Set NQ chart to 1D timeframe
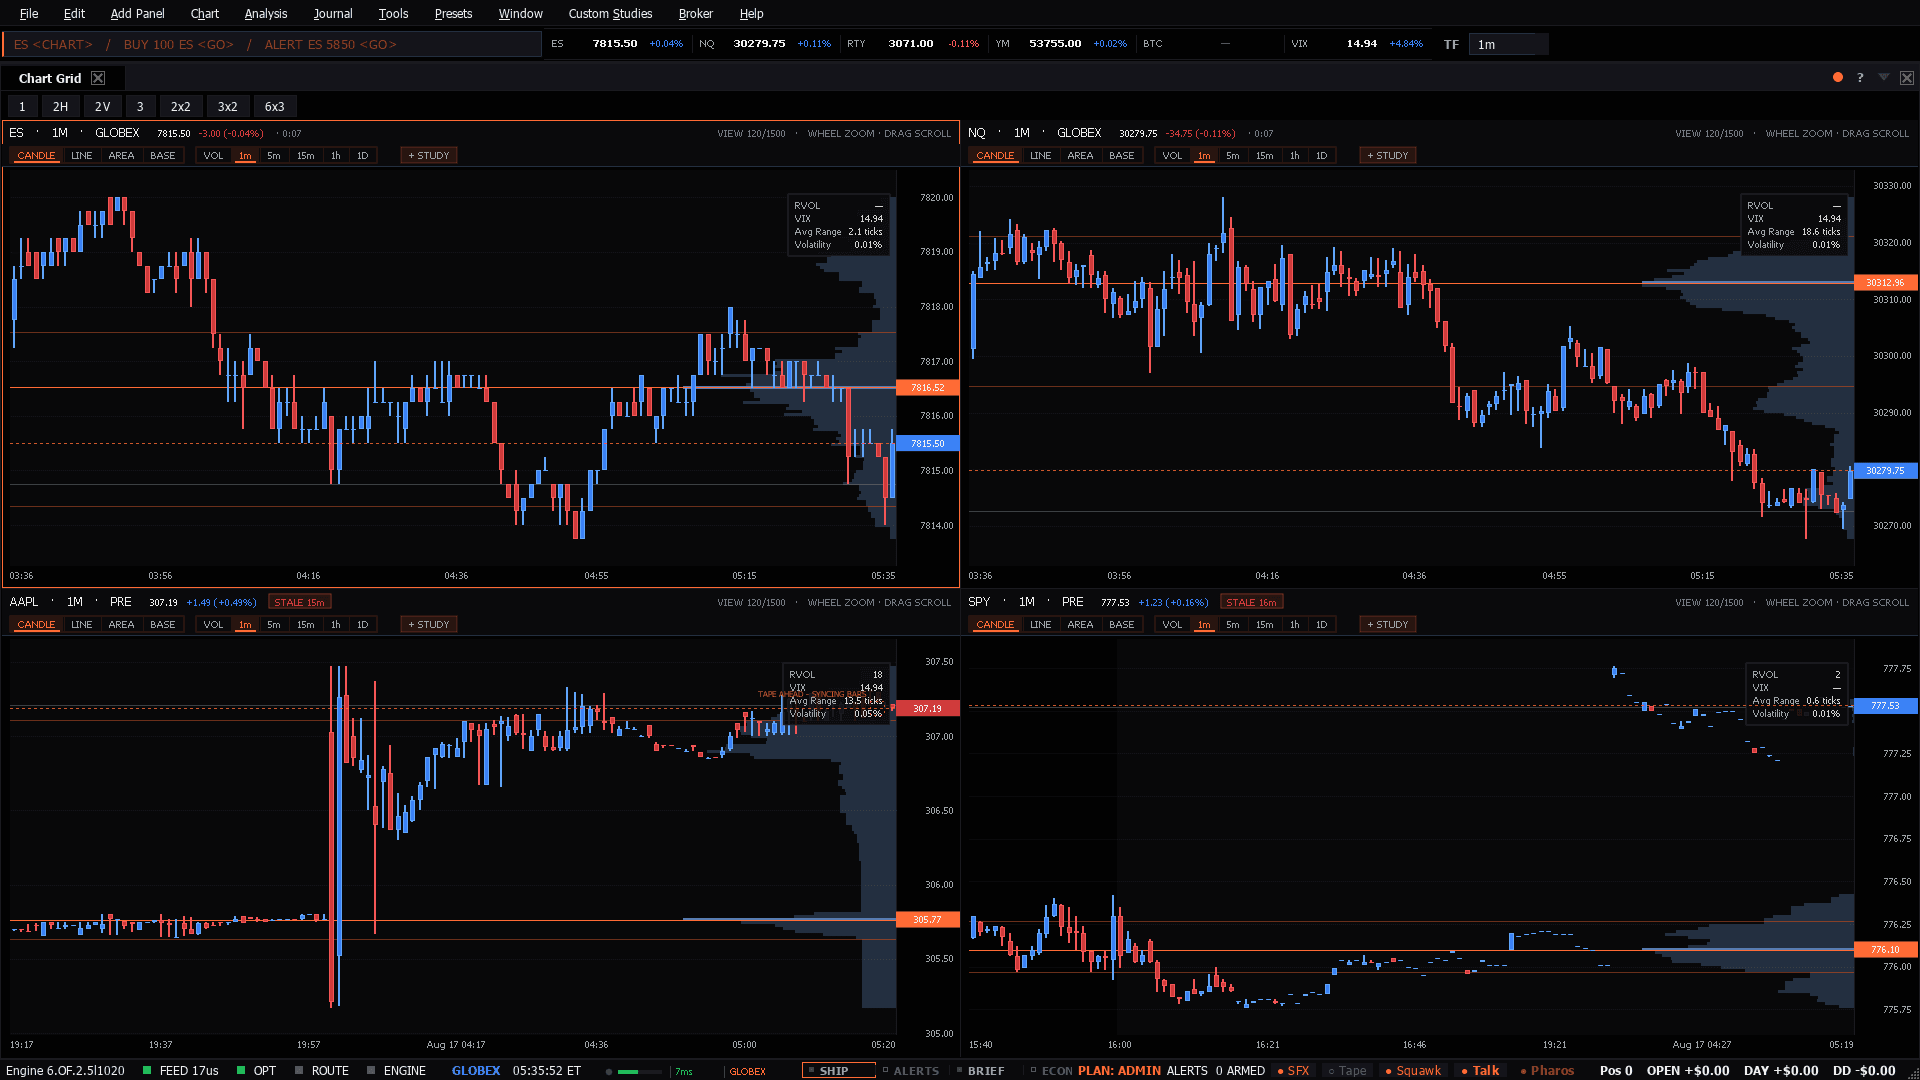This screenshot has height=1080, width=1920. coord(1321,155)
